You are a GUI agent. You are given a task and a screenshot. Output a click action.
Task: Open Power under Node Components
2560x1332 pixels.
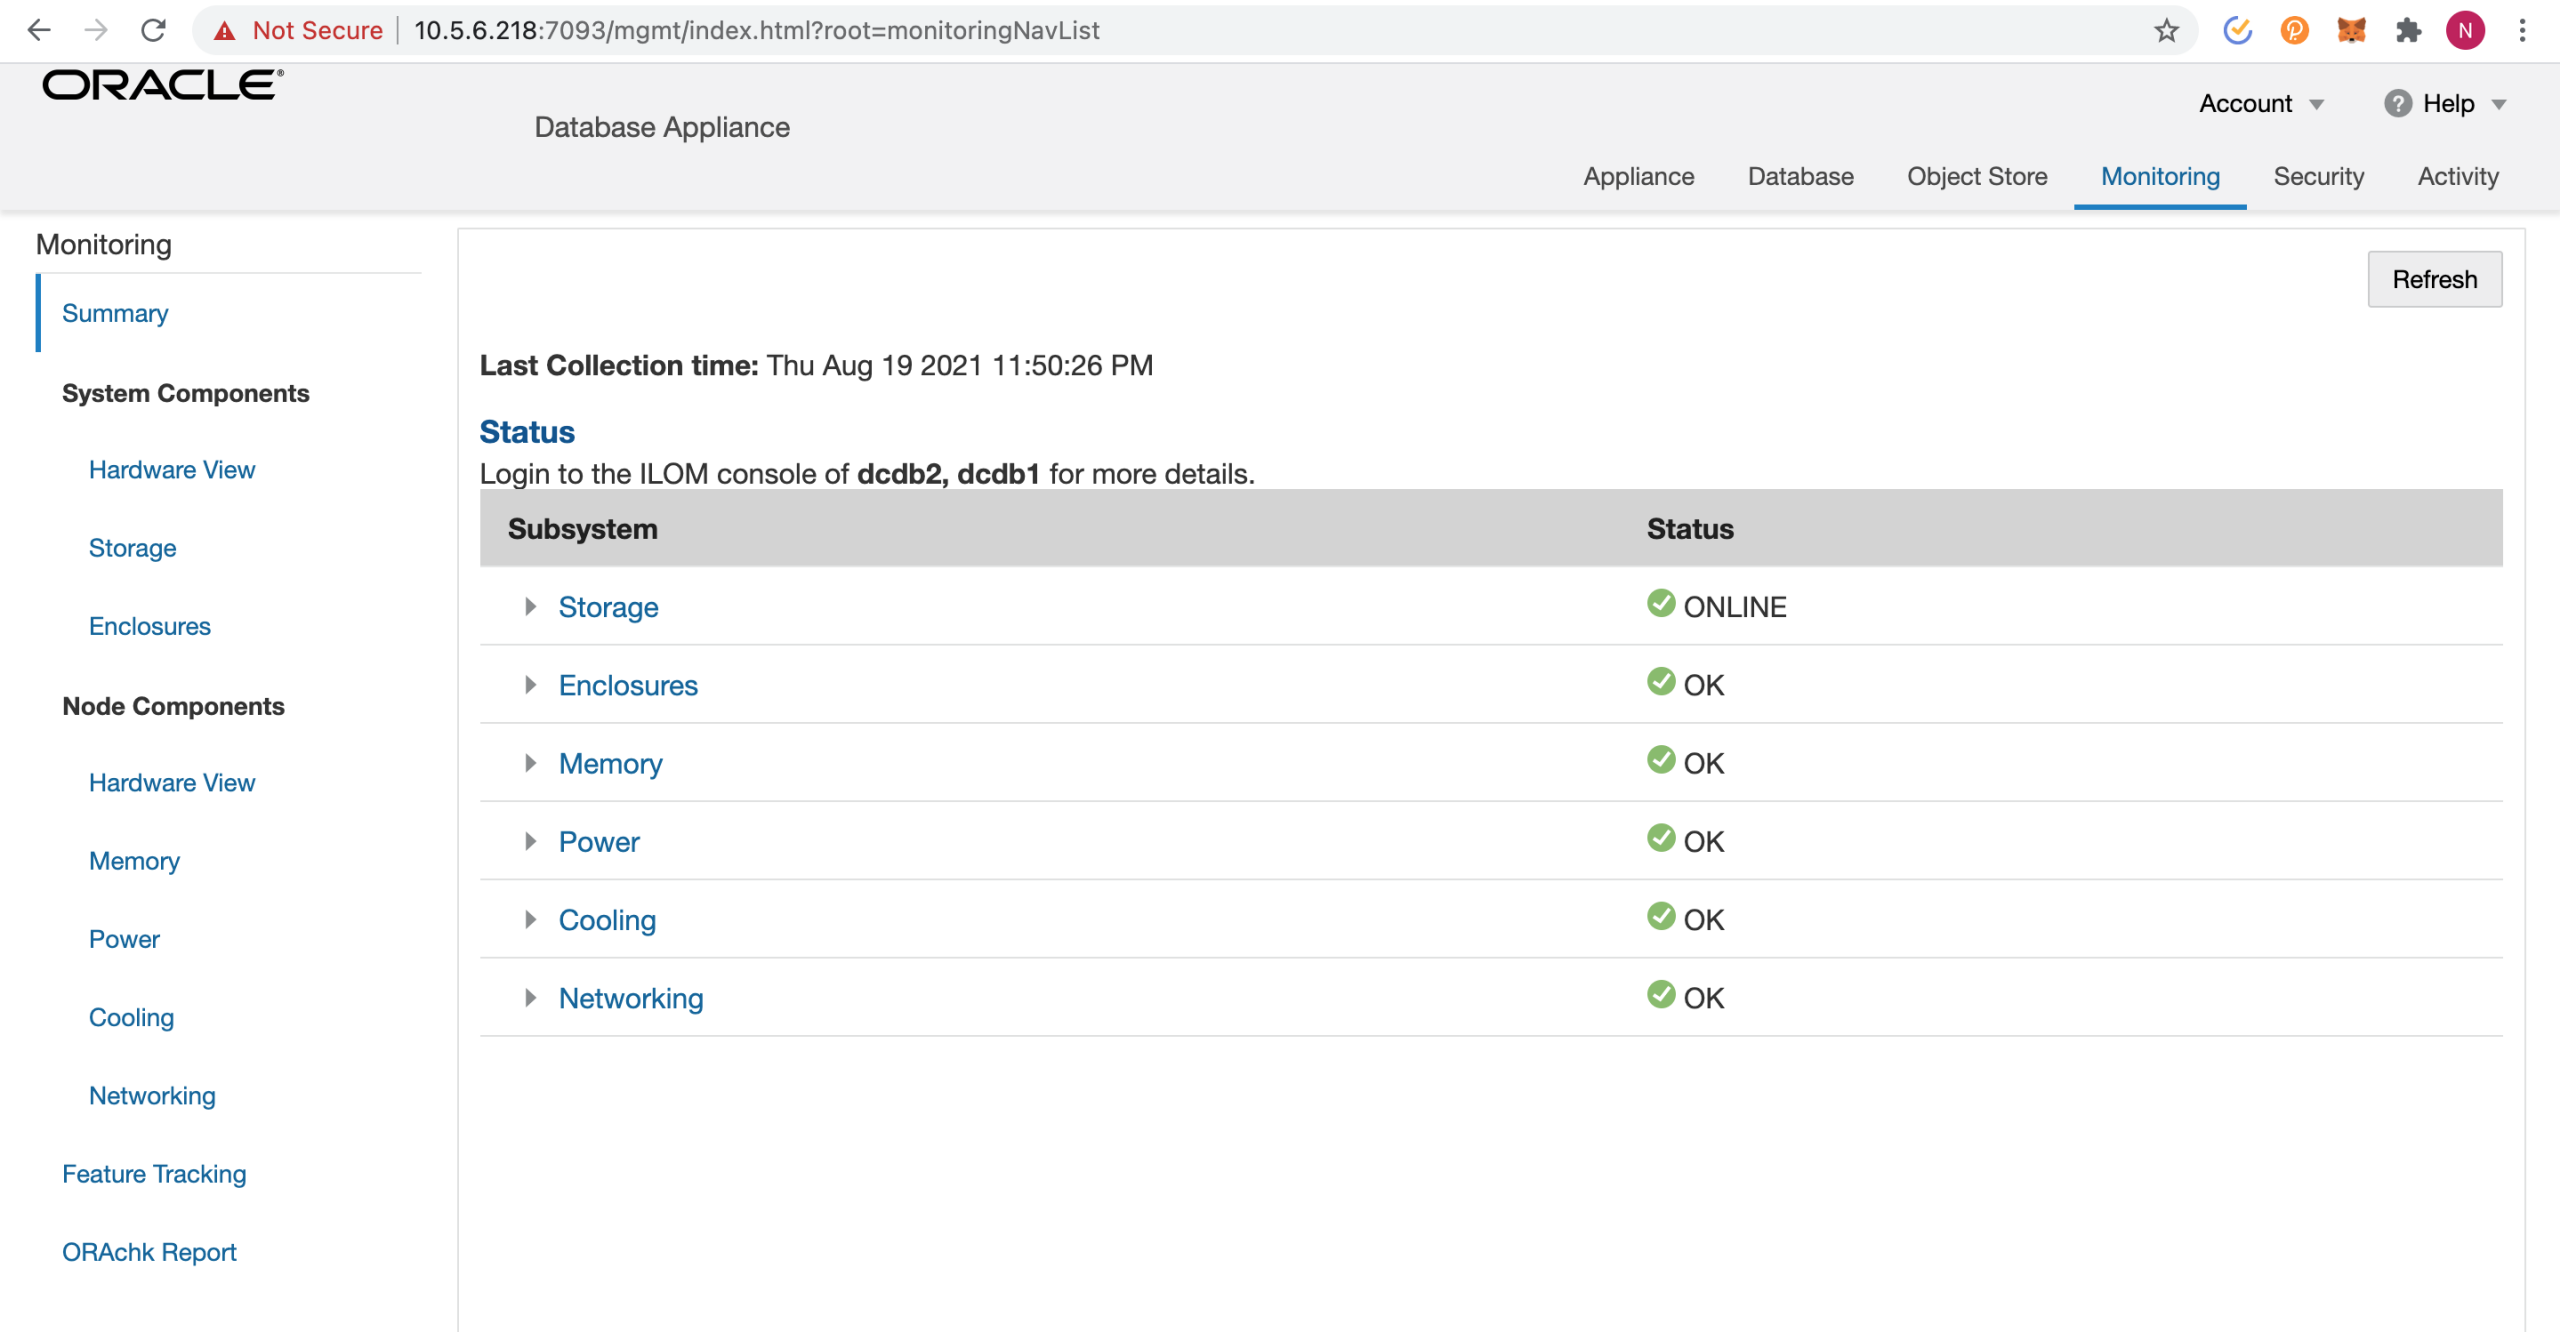click(x=124, y=939)
